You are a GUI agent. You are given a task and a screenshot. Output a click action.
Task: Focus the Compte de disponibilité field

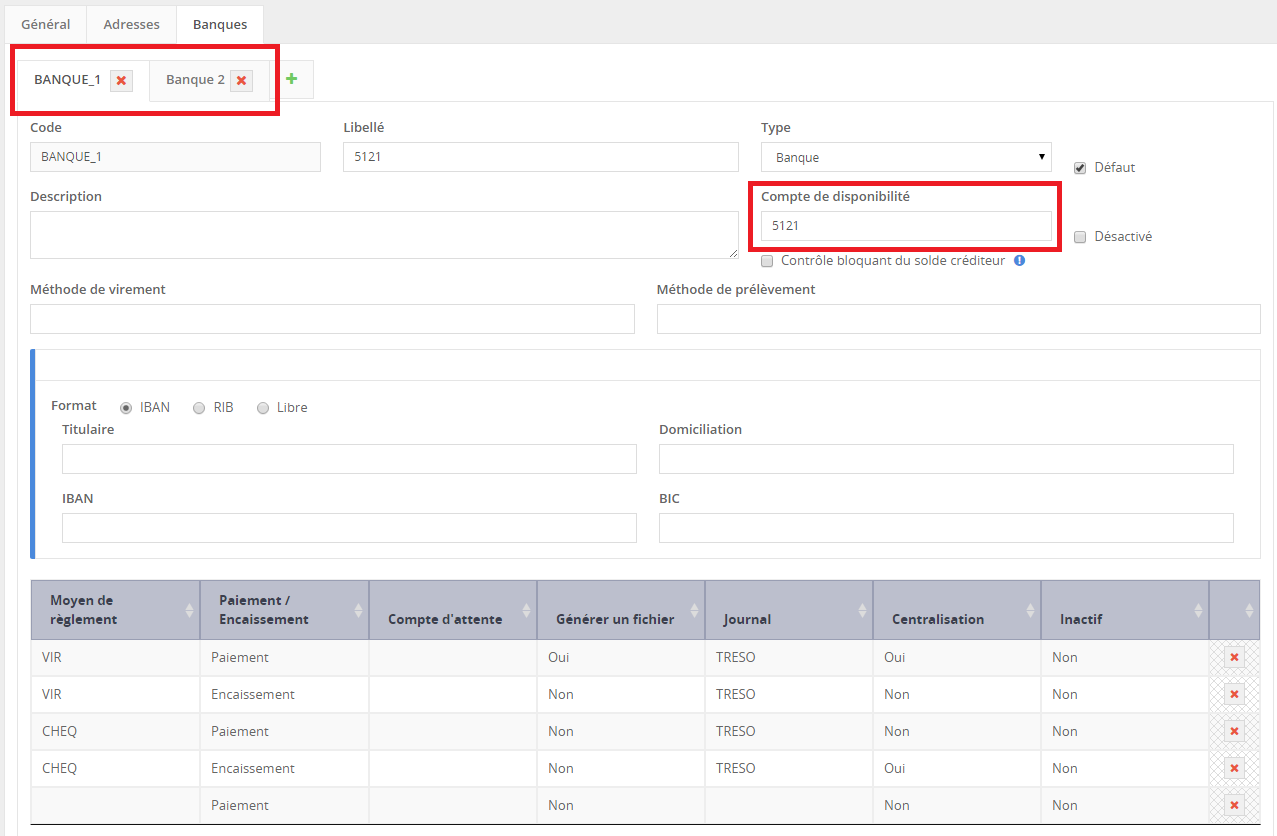coord(905,226)
